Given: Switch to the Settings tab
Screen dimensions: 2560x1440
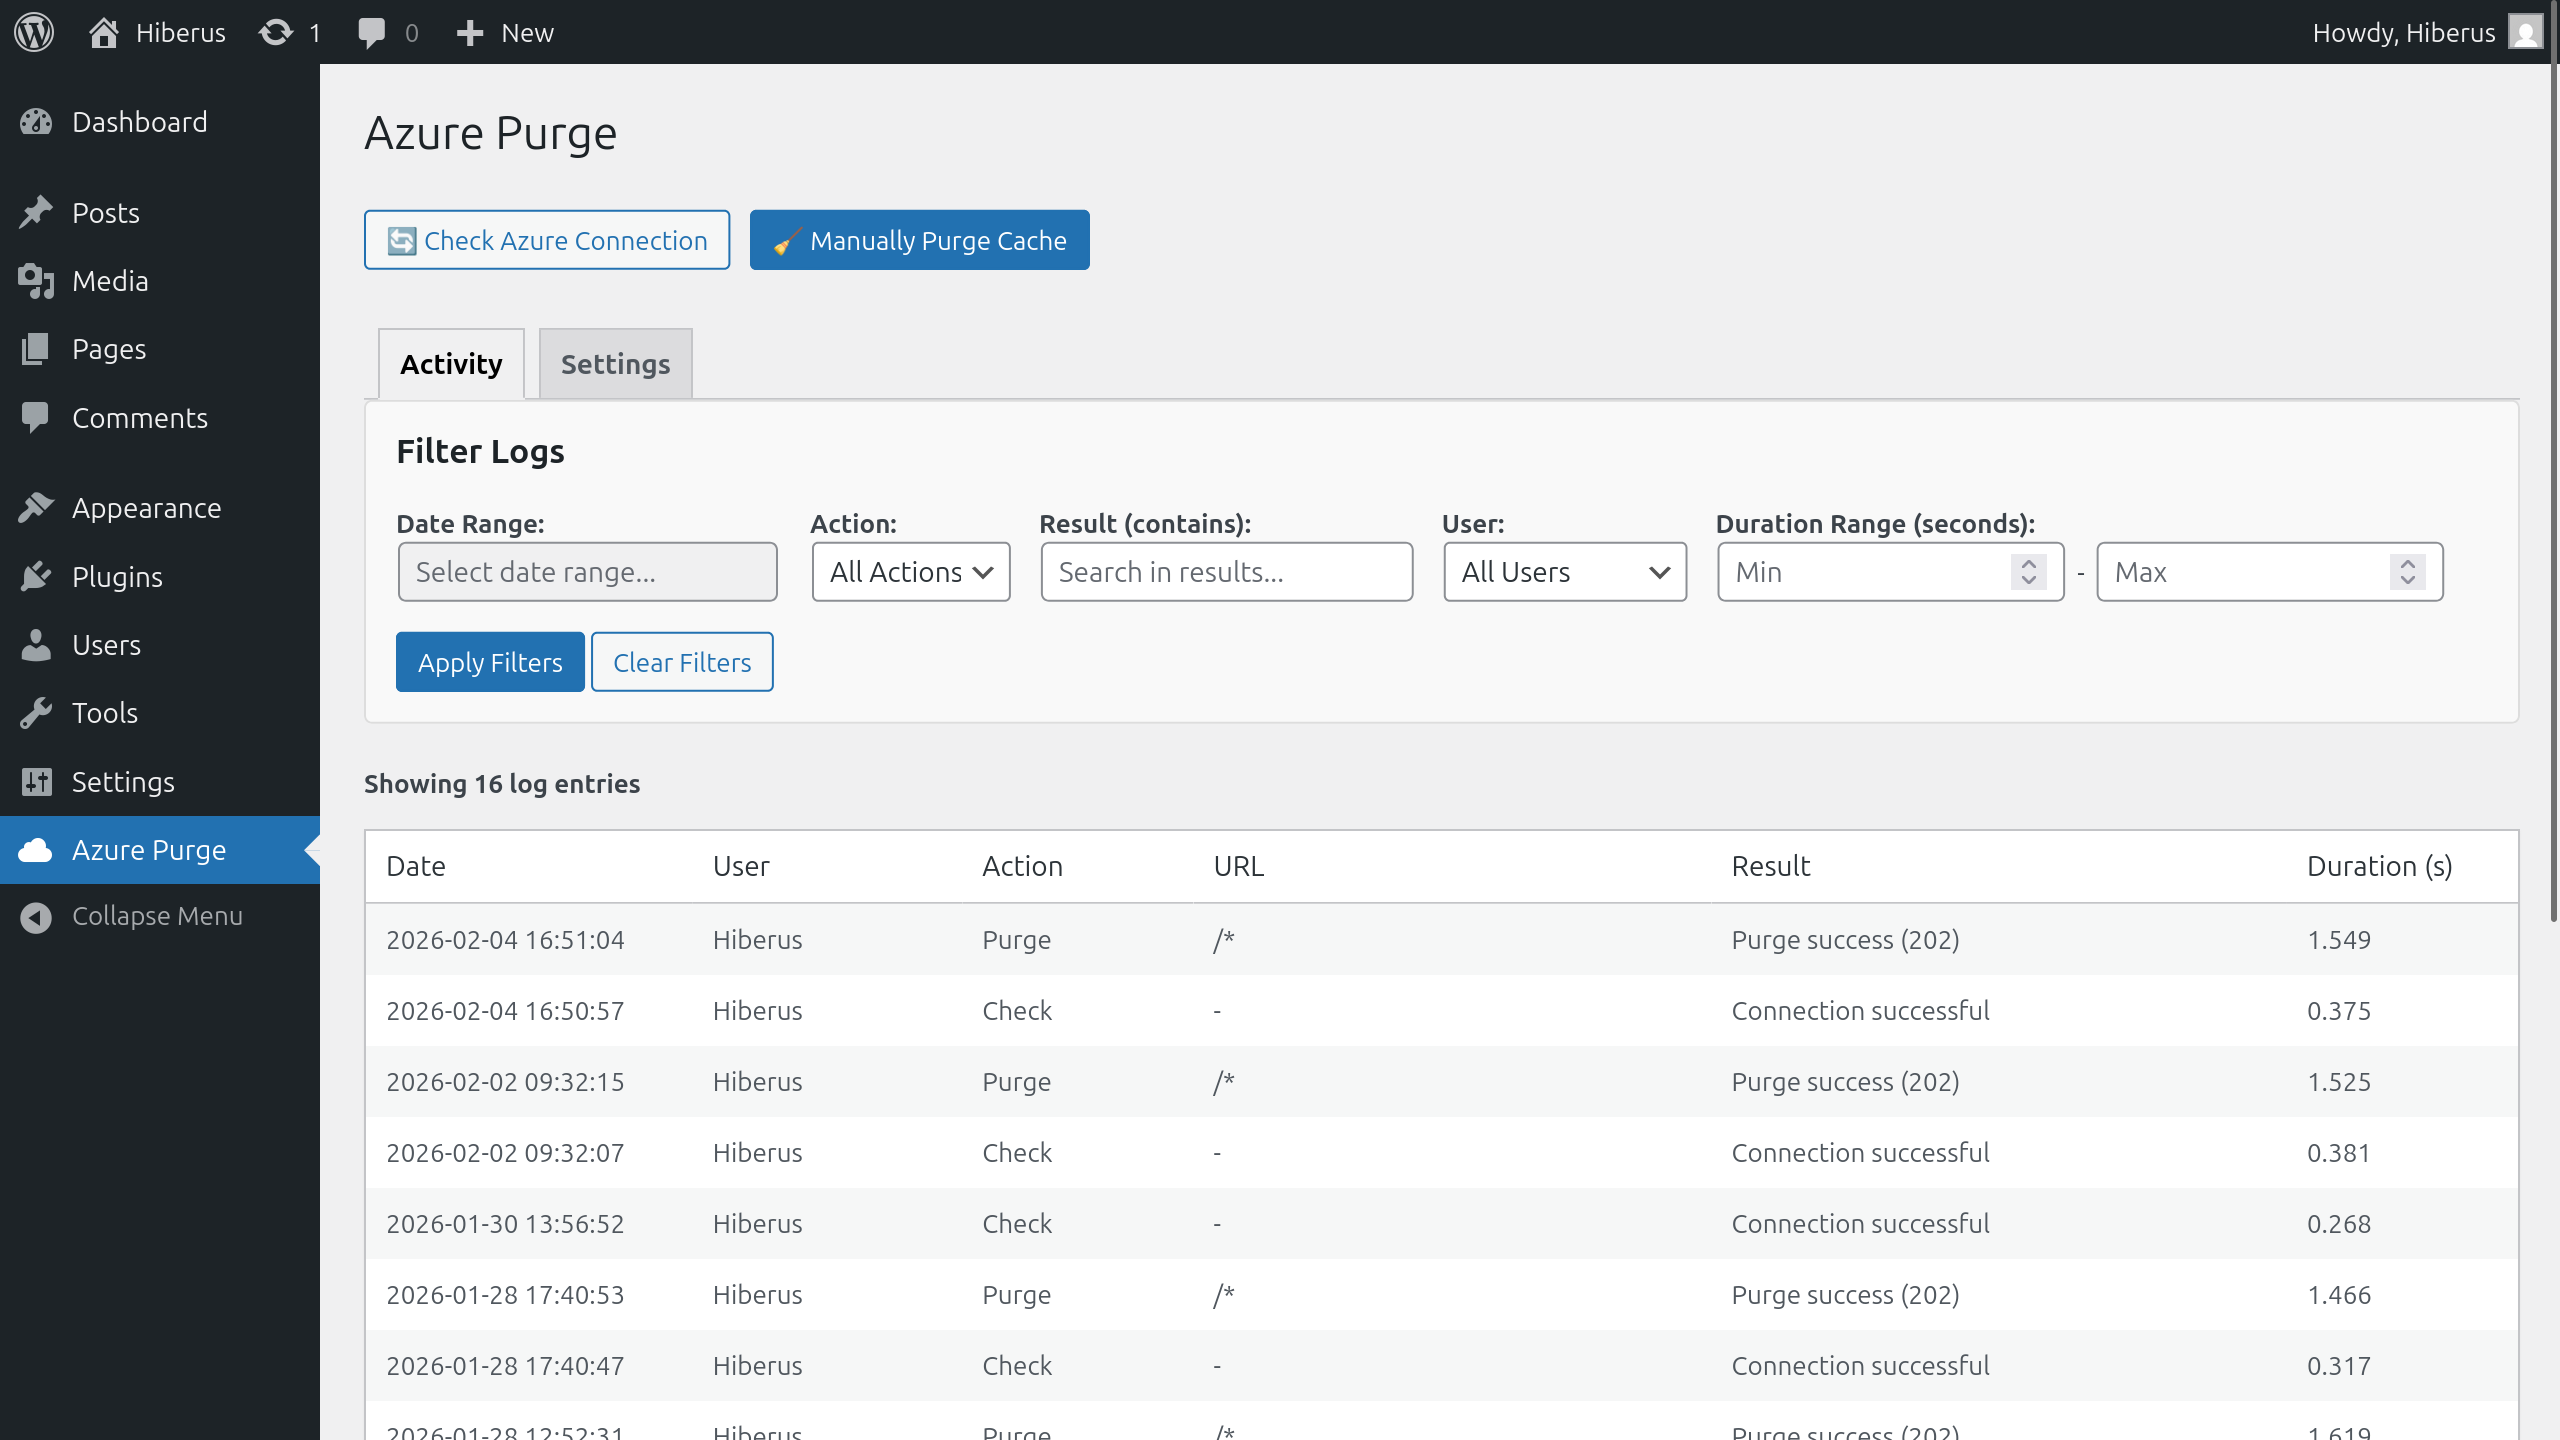Looking at the screenshot, I should [615, 364].
